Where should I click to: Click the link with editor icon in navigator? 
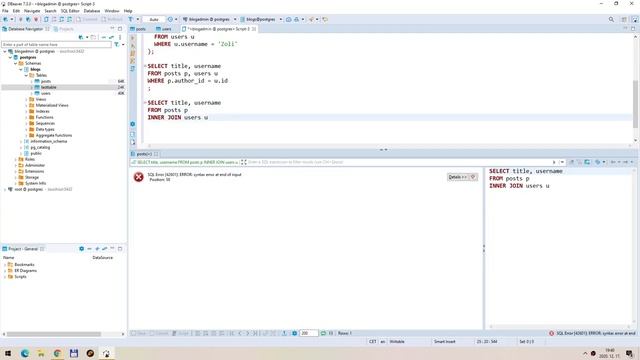click(111, 37)
